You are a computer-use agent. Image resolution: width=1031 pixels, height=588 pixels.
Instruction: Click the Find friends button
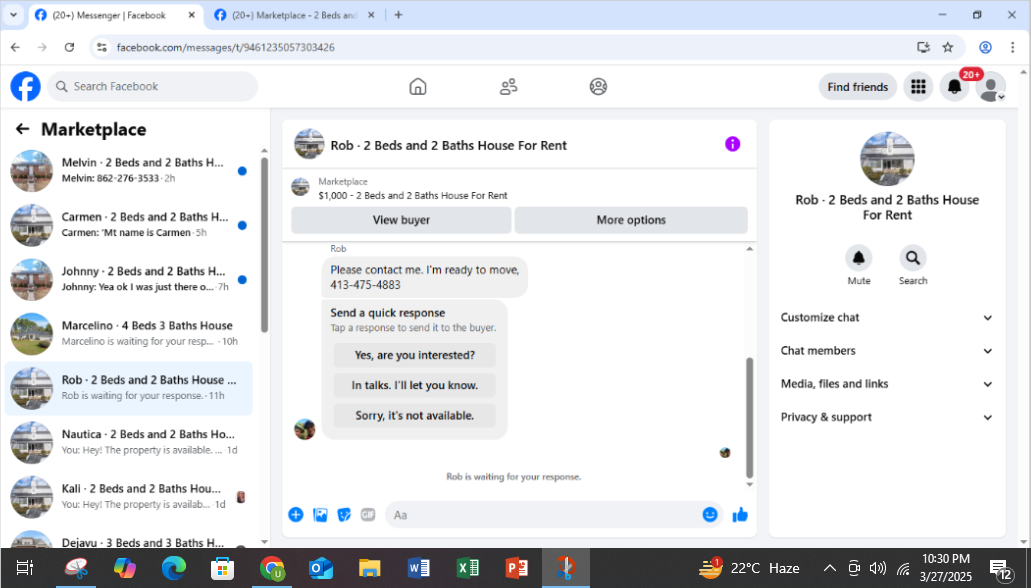(x=857, y=87)
